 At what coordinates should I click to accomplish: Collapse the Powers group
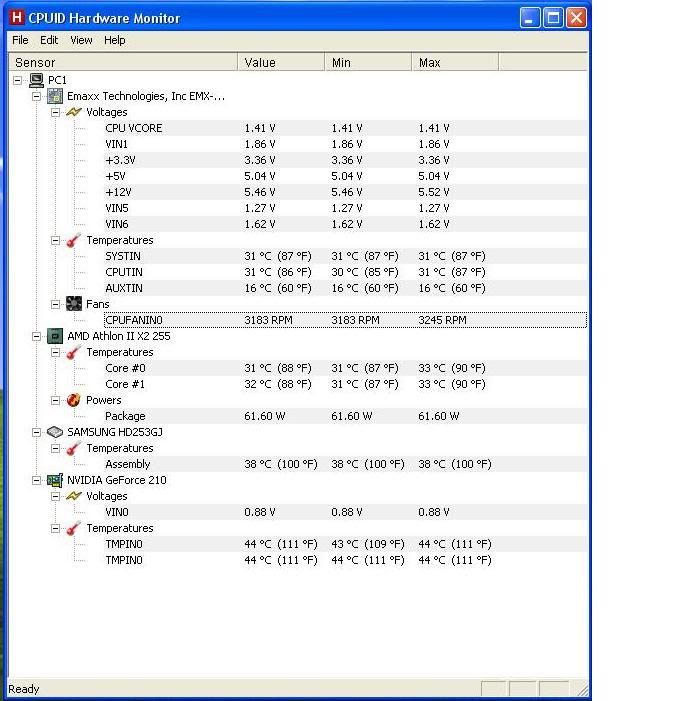click(x=55, y=401)
